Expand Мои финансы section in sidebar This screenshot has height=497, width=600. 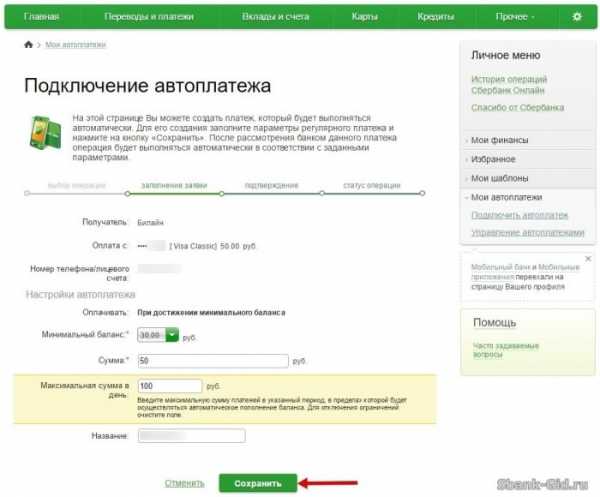point(501,140)
